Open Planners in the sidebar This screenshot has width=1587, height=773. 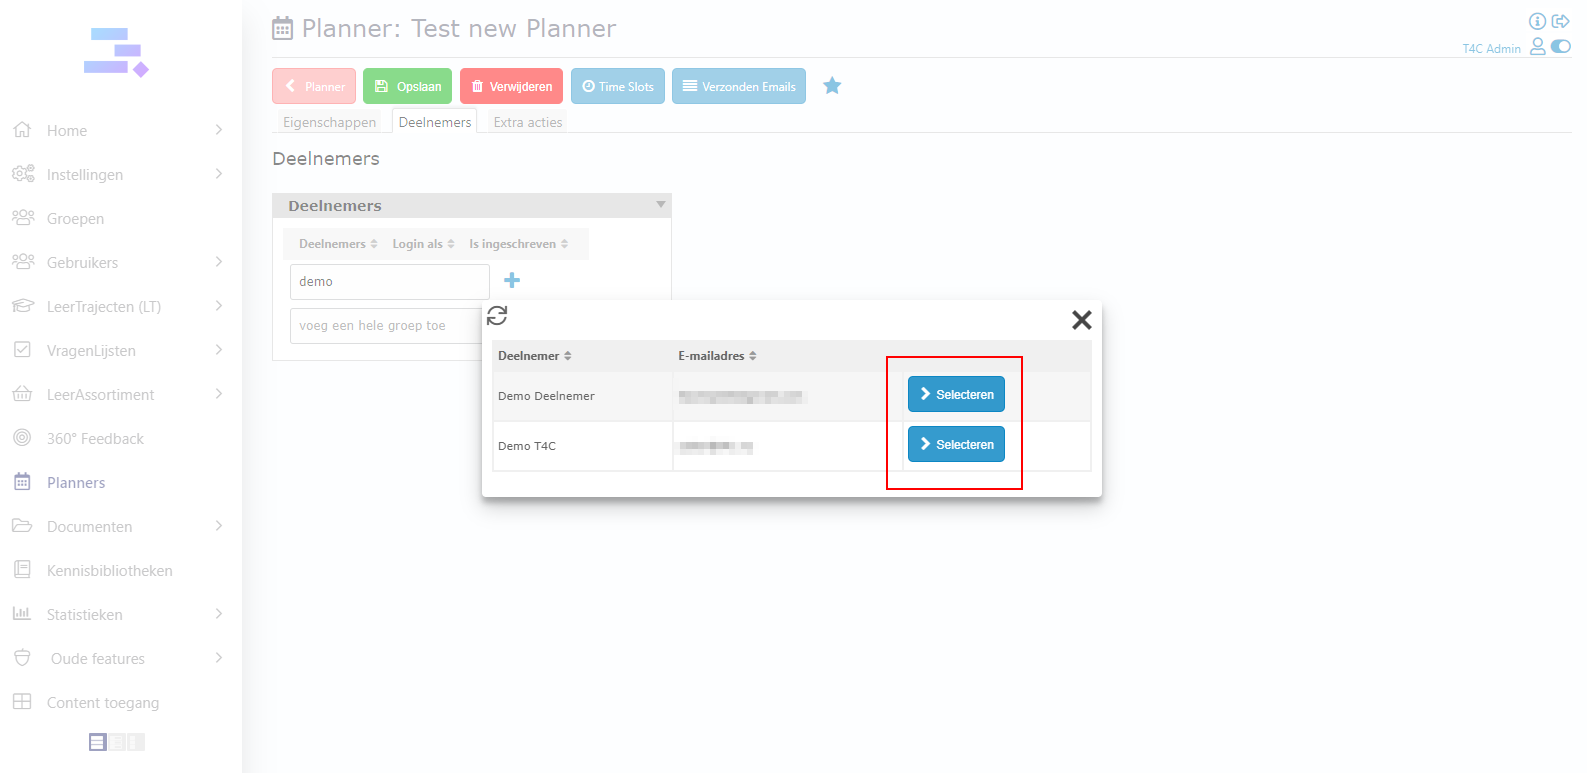(x=76, y=483)
